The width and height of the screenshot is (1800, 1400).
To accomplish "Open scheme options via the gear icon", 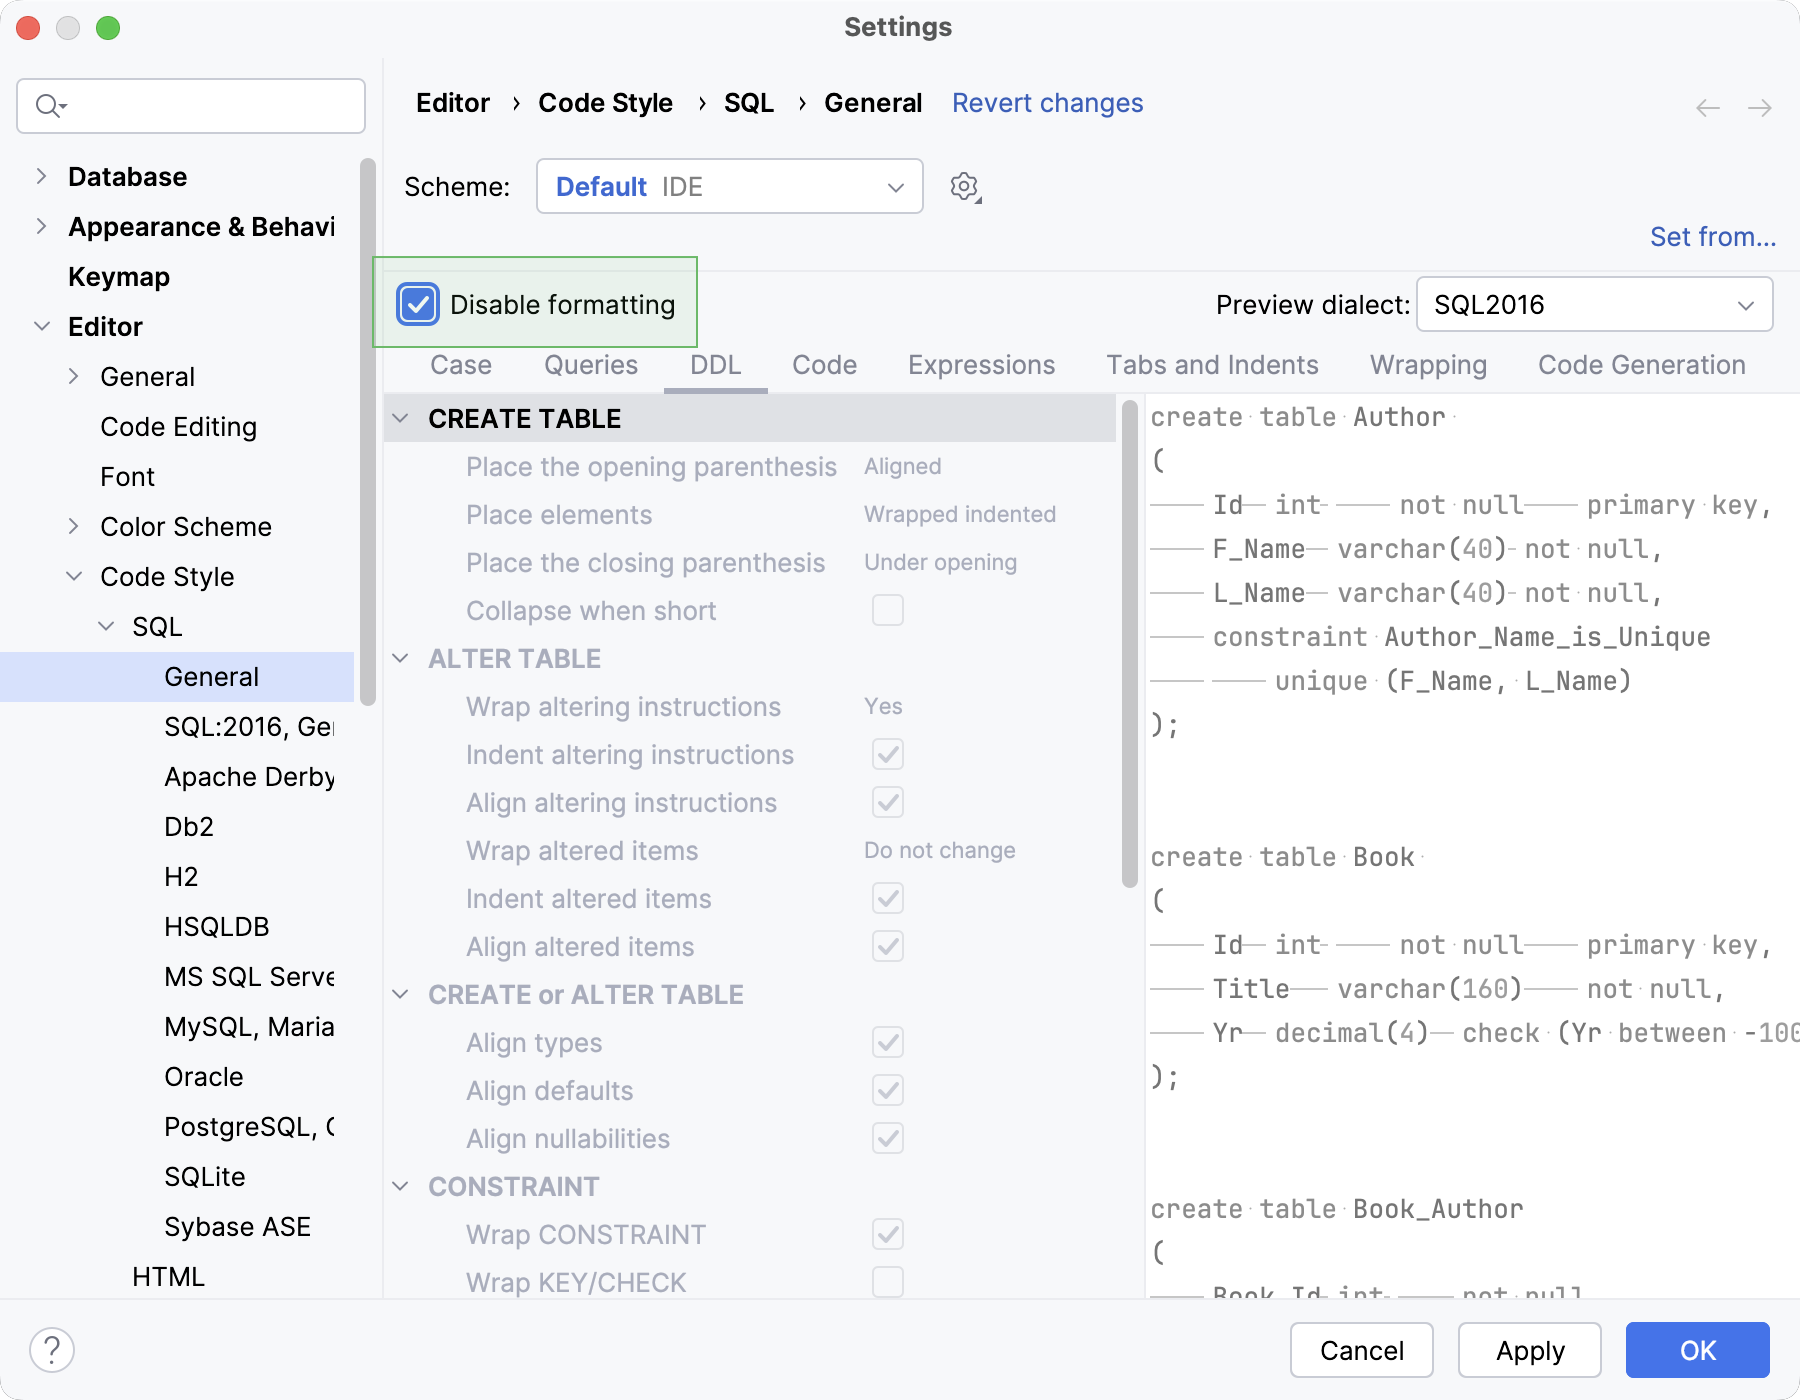I will click(x=963, y=186).
